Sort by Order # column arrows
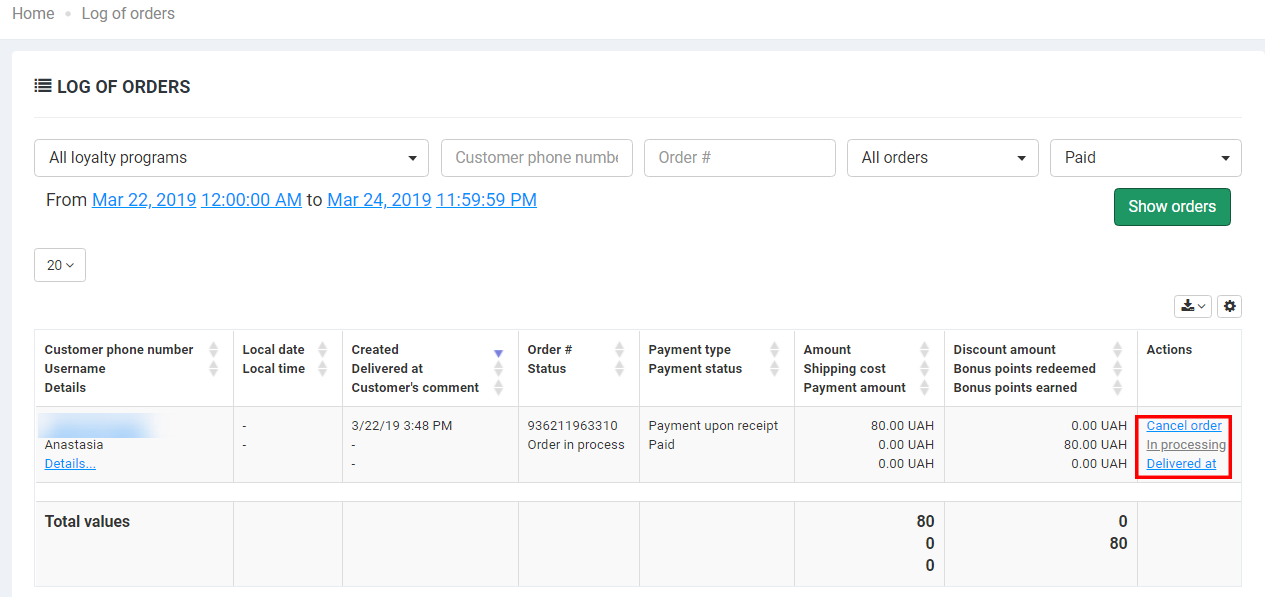Image resolution: width=1265 pixels, height=597 pixels. (x=619, y=350)
